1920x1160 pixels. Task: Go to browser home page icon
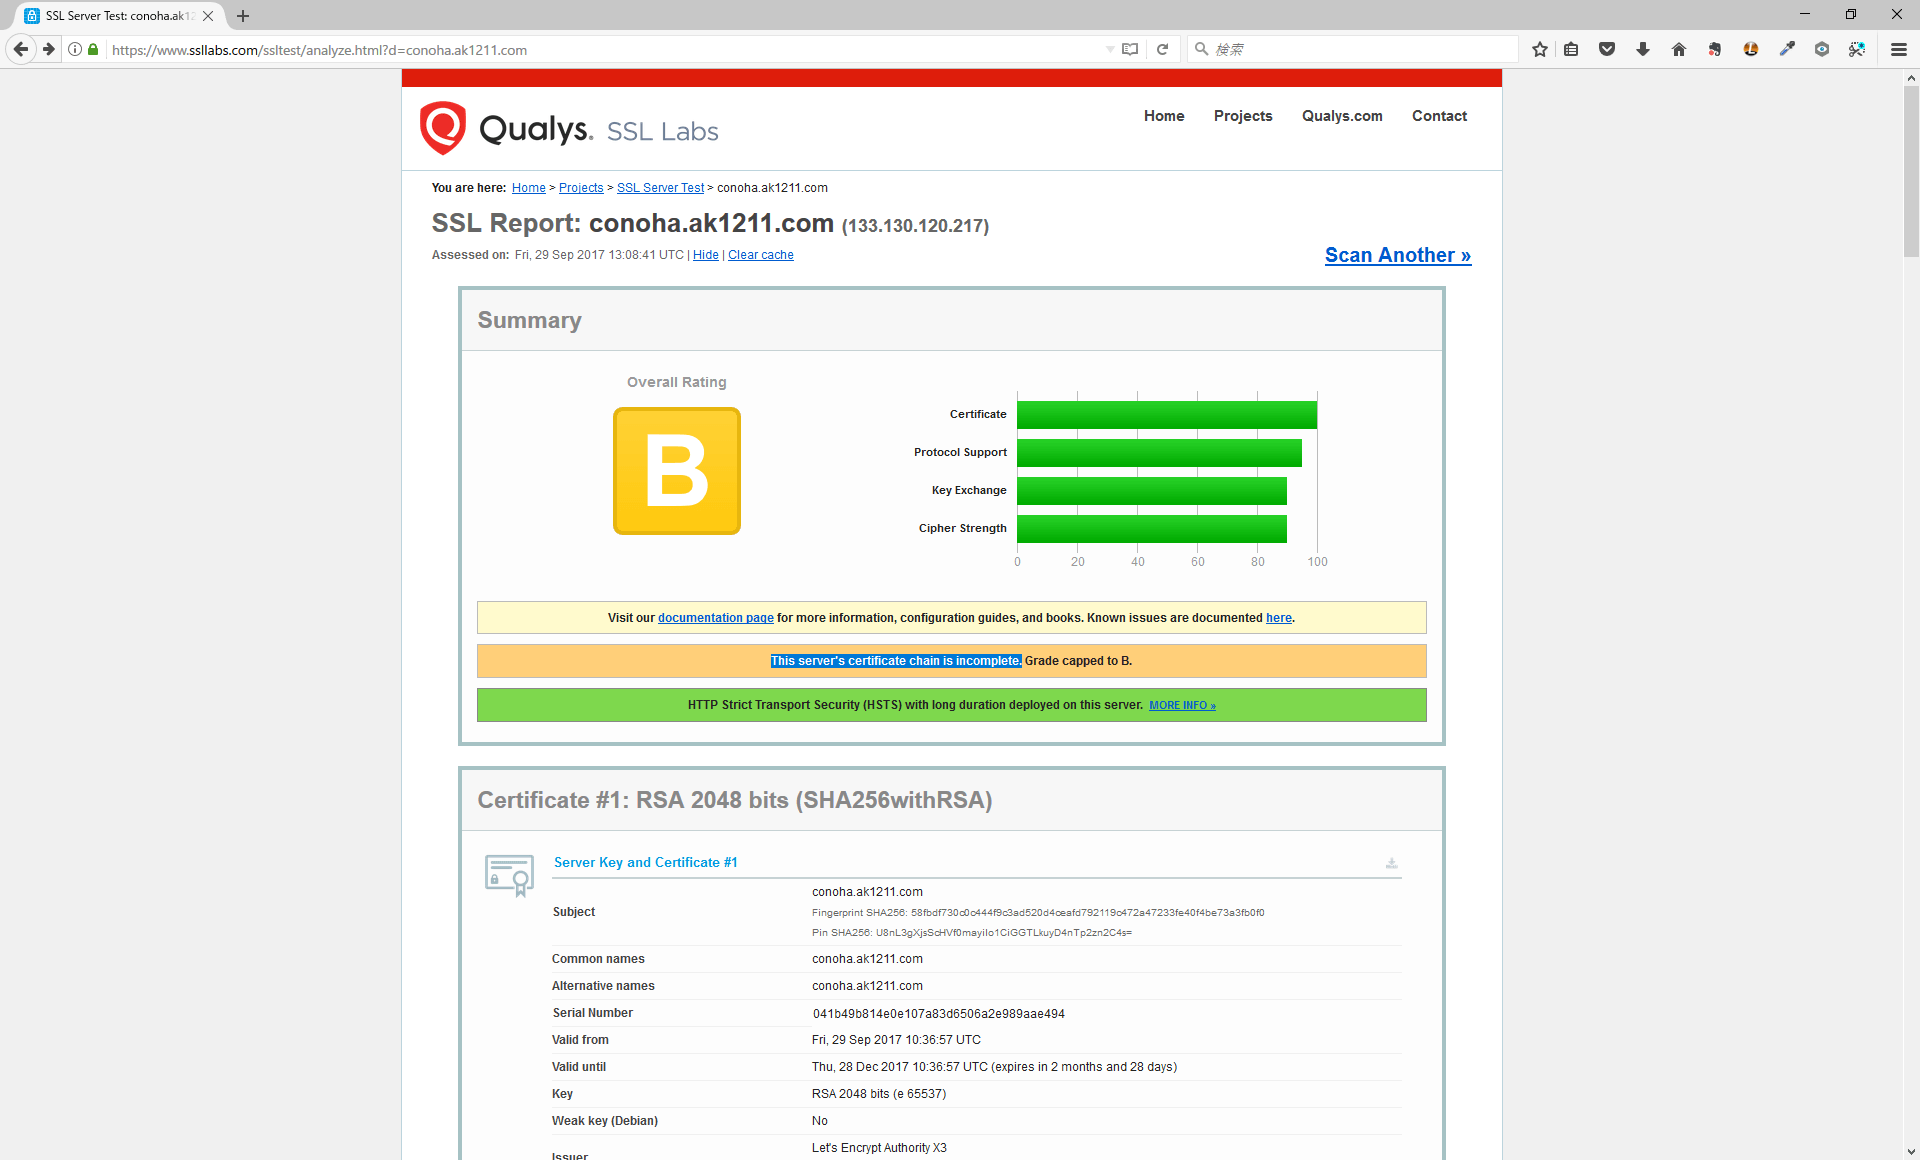(x=1679, y=49)
